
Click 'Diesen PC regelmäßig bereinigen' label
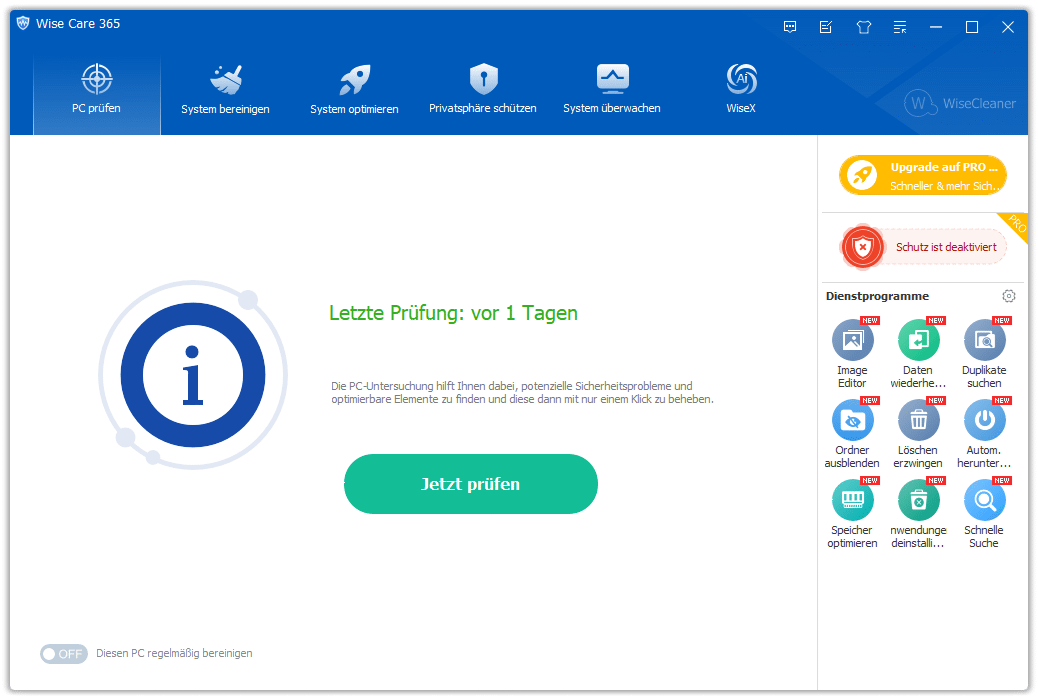(174, 654)
